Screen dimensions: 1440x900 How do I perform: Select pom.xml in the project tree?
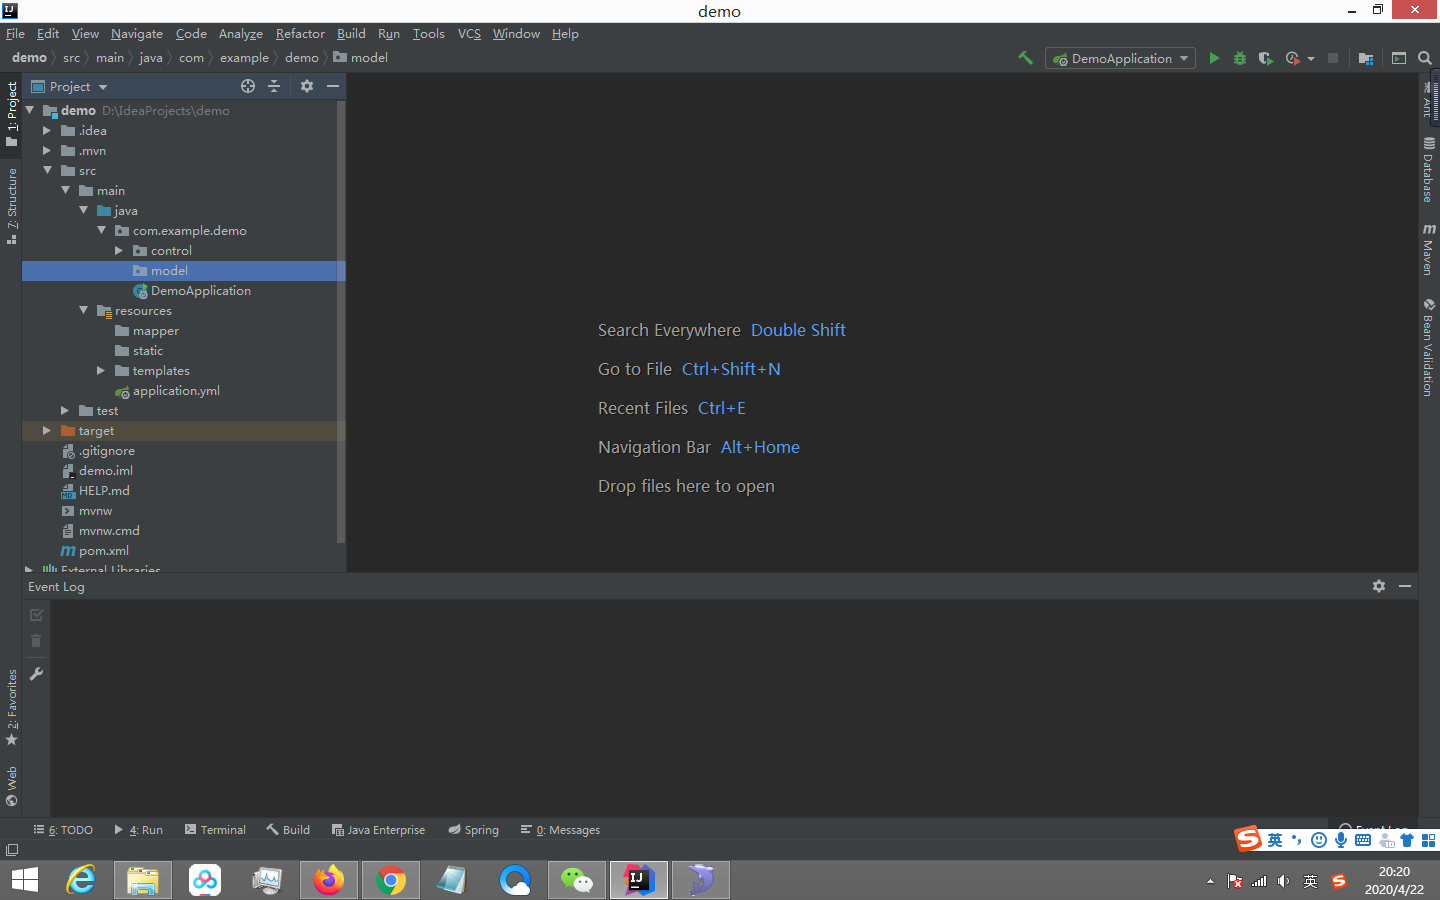tap(104, 551)
